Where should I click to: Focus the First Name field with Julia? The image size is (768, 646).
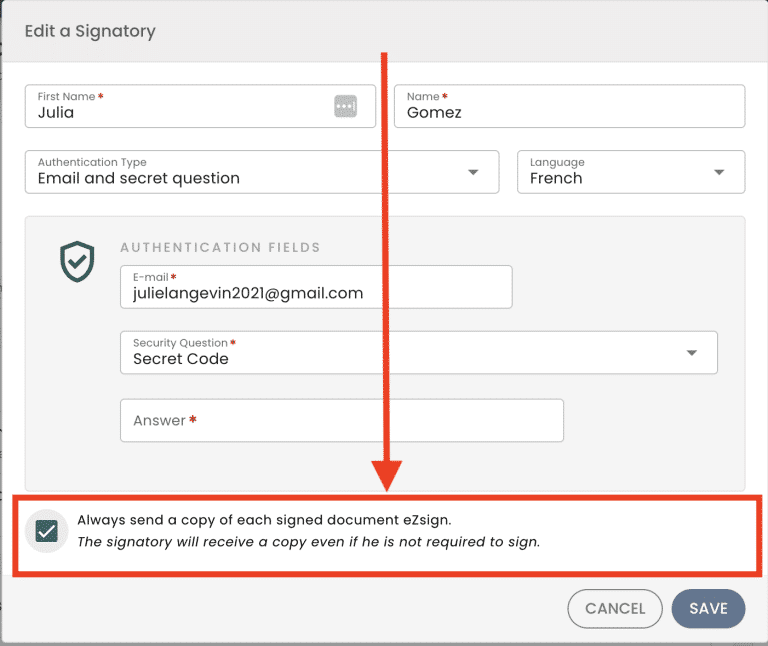(x=200, y=106)
